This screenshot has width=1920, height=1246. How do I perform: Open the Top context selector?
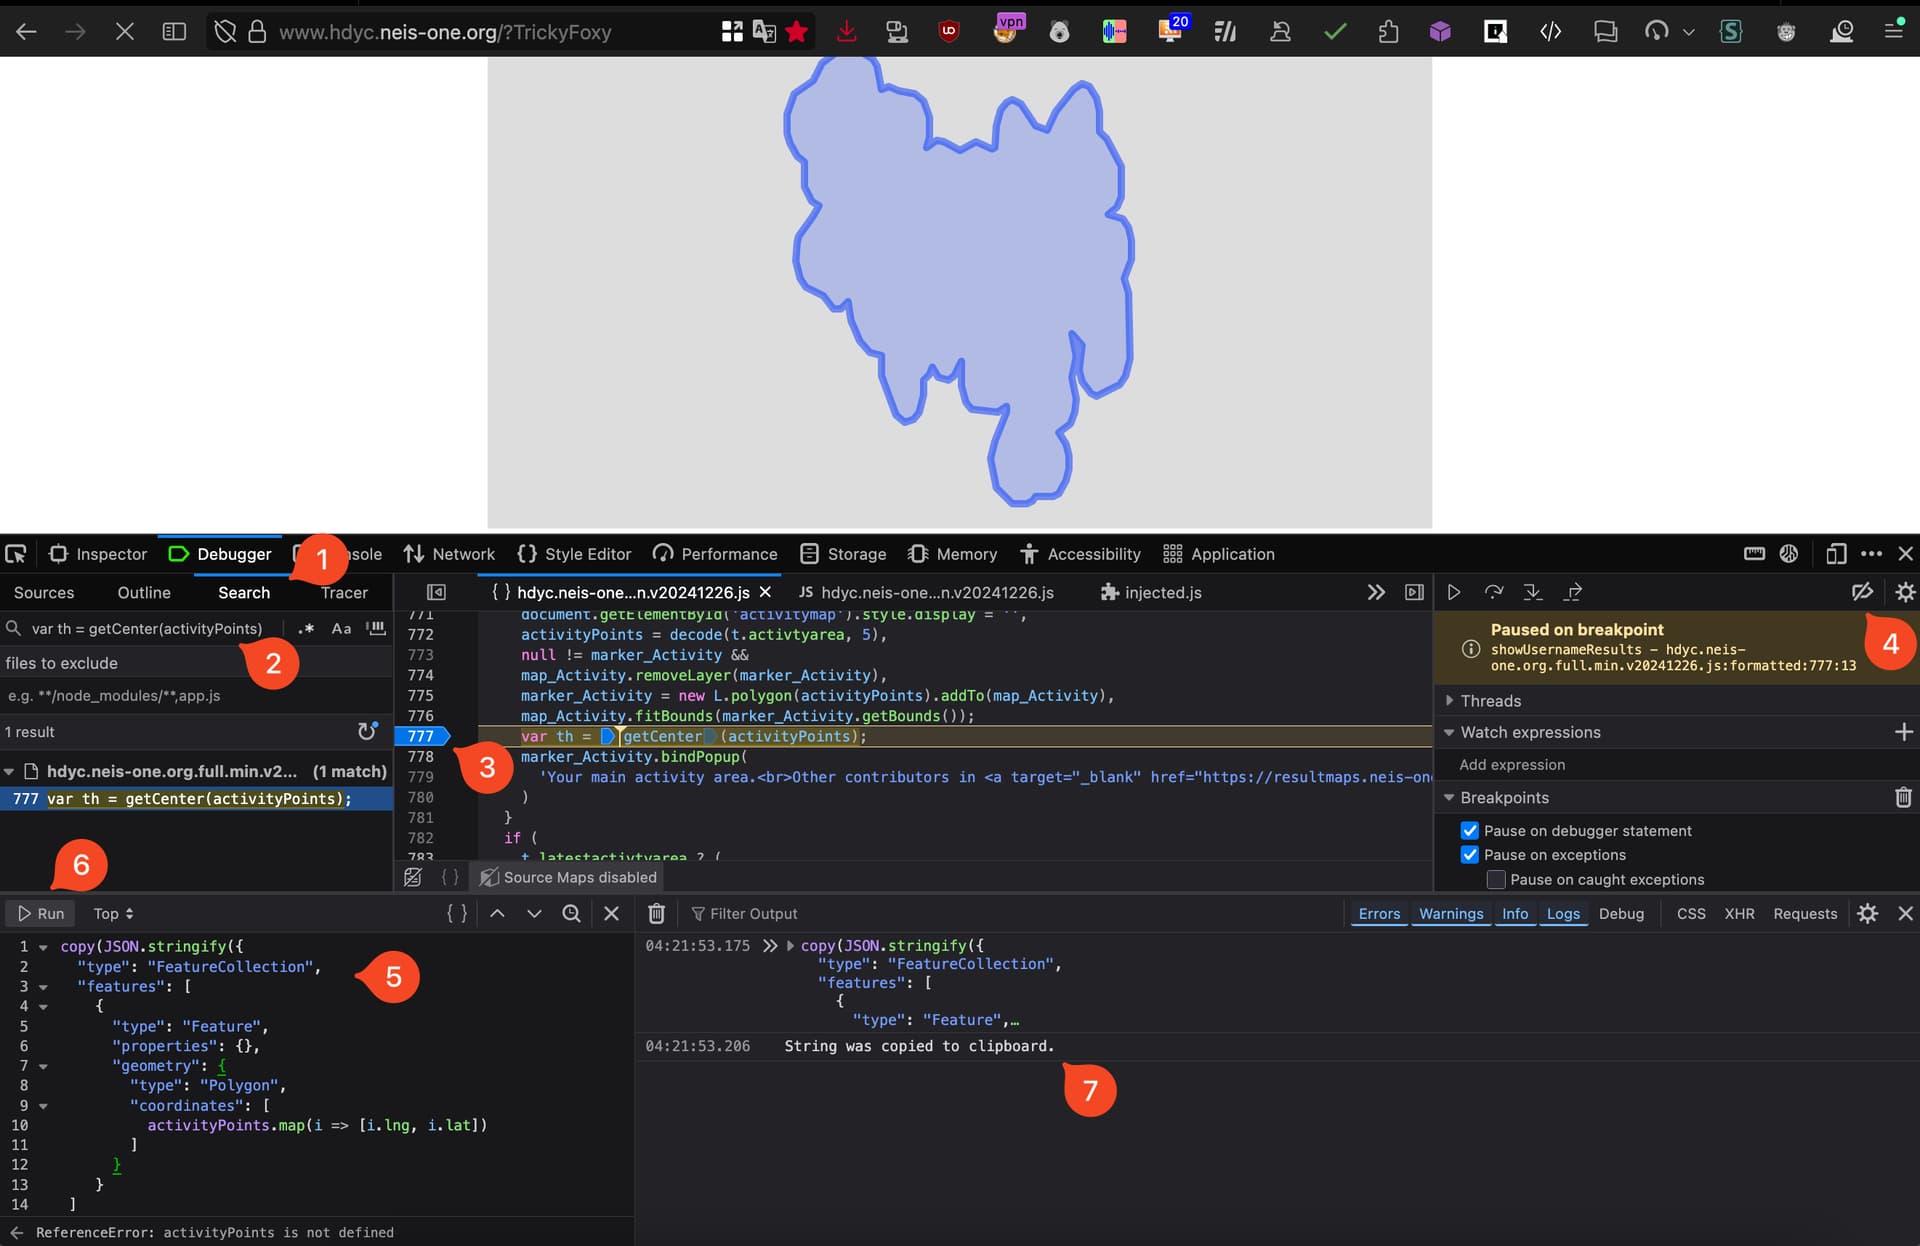113,913
